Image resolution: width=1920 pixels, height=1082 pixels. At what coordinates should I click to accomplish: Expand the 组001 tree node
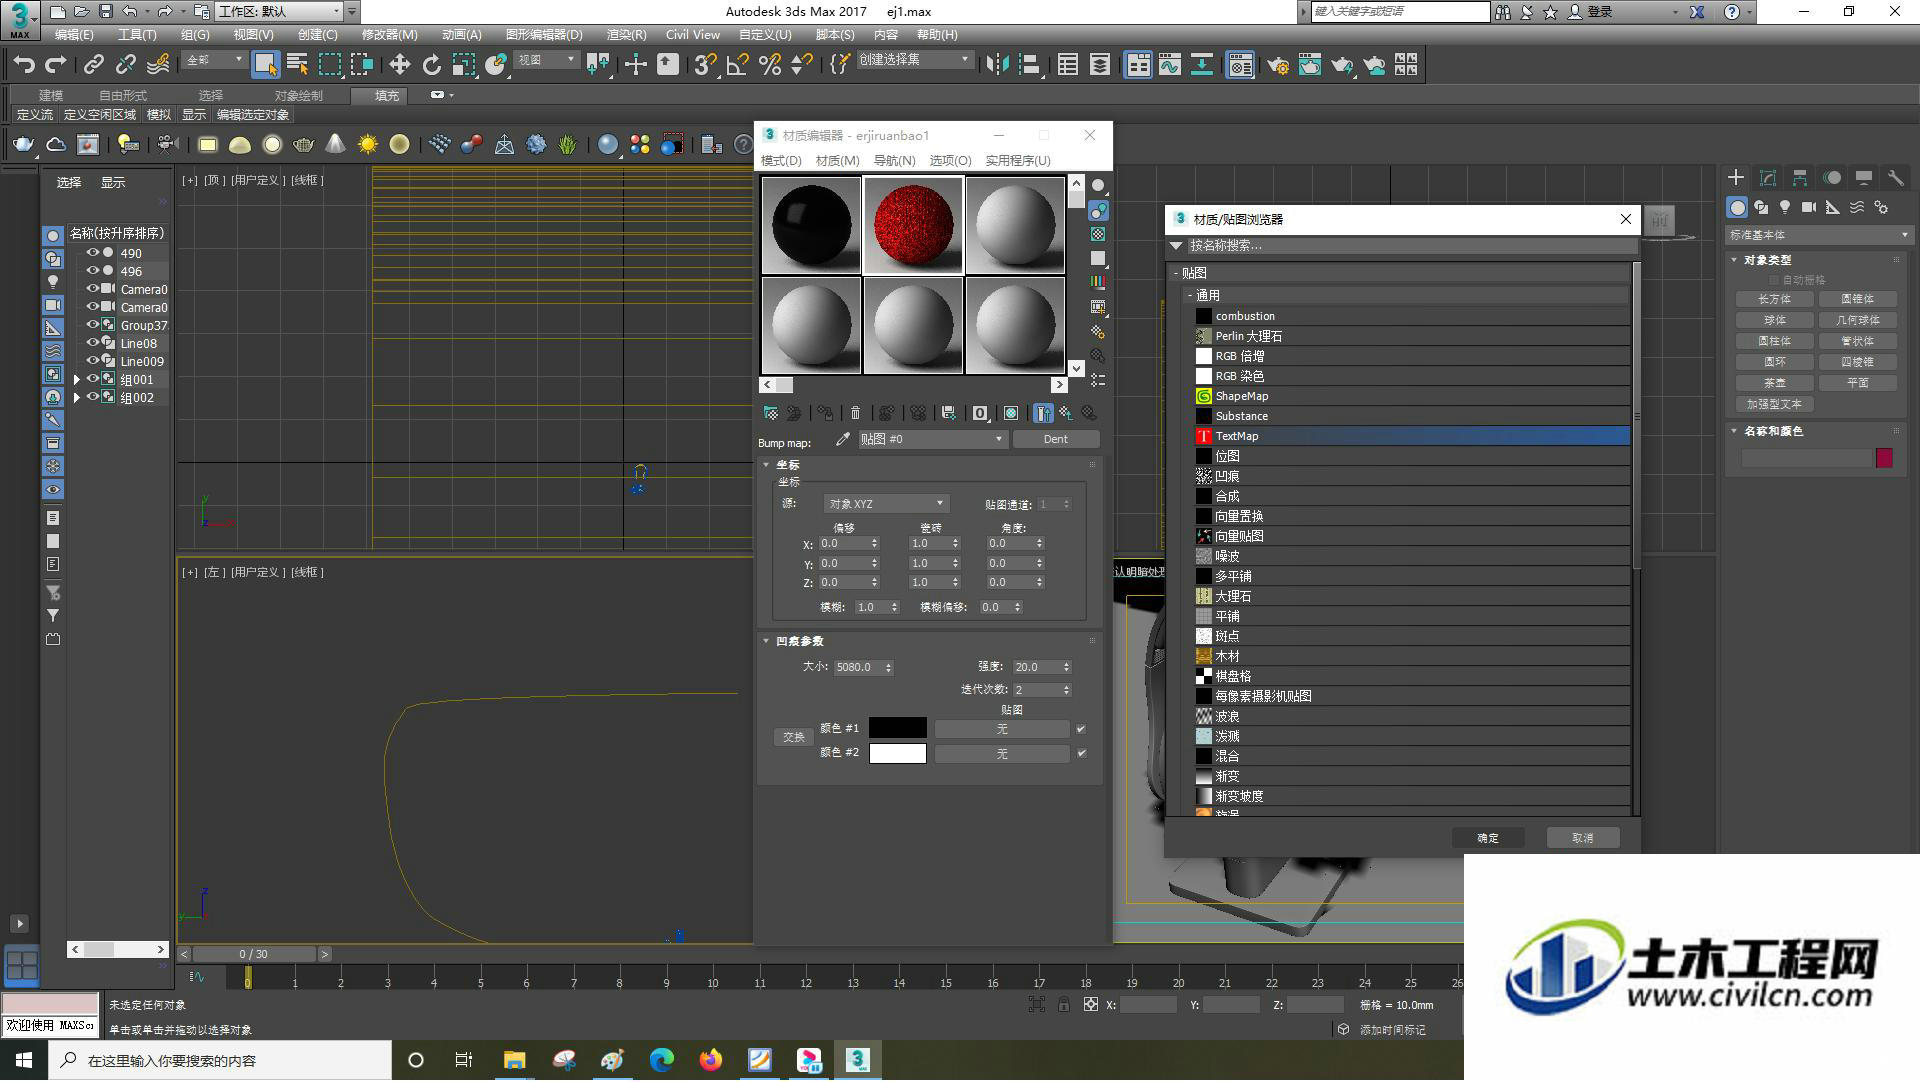76,380
